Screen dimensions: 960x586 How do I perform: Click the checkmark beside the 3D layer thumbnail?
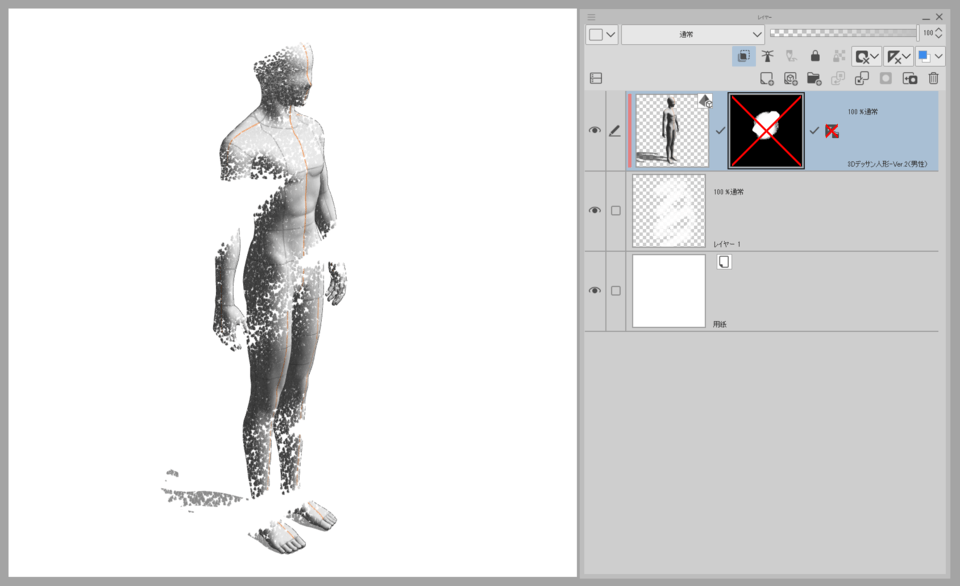pos(721,130)
